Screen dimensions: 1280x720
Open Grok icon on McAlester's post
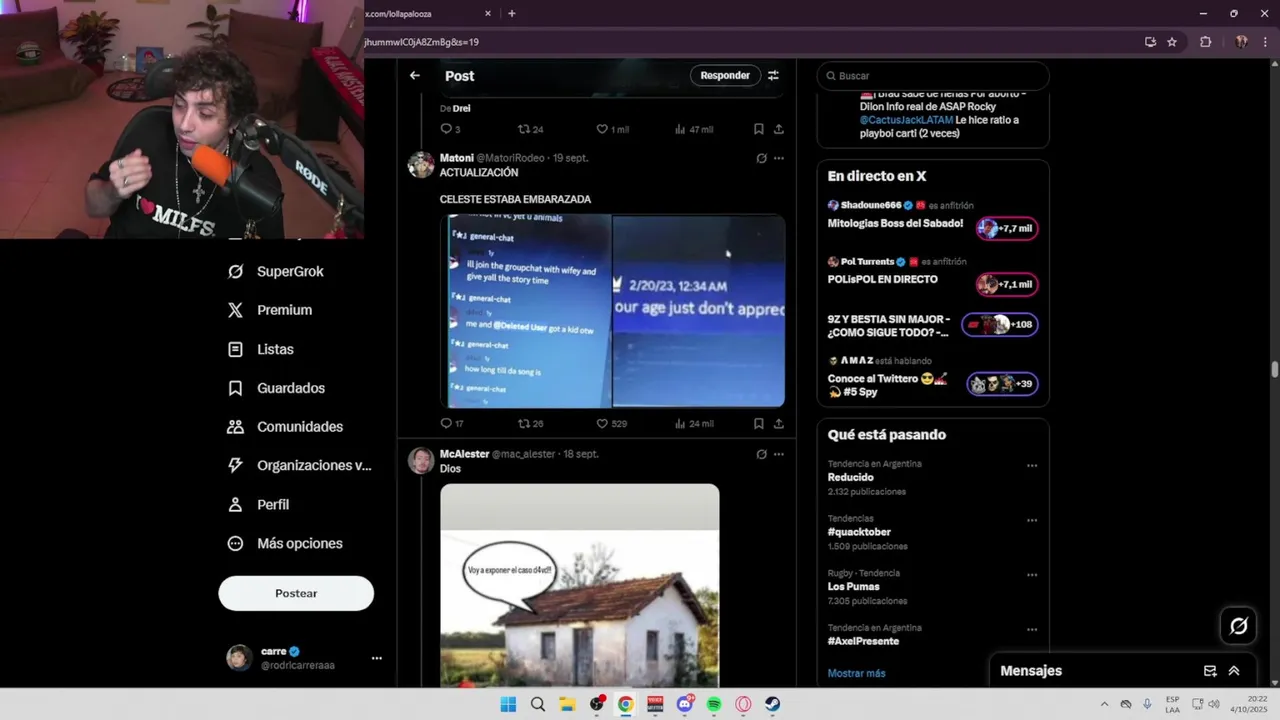pyautogui.click(x=761, y=454)
